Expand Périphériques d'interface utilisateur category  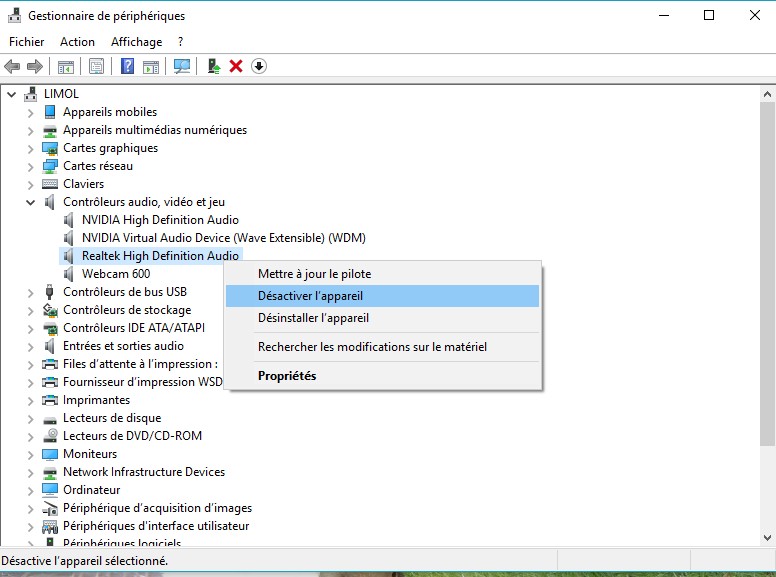tap(31, 527)
